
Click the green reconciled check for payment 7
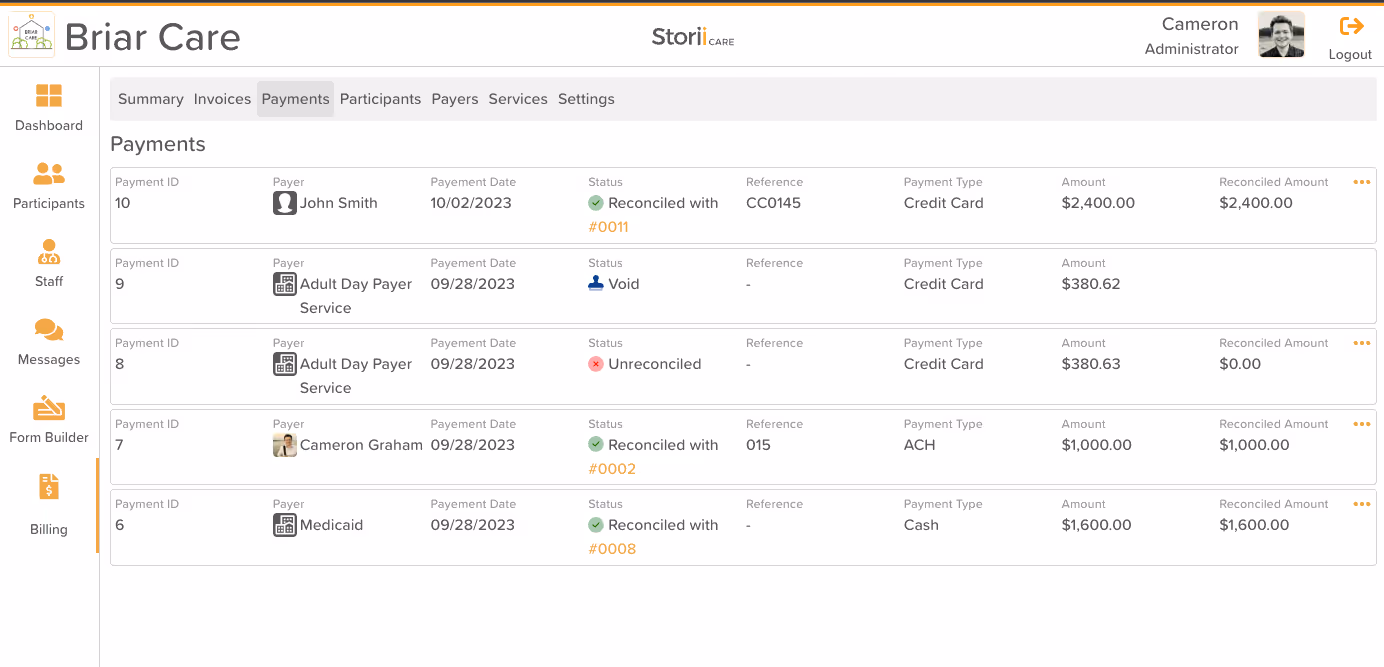pyautogui.click(x=596, y=444)
